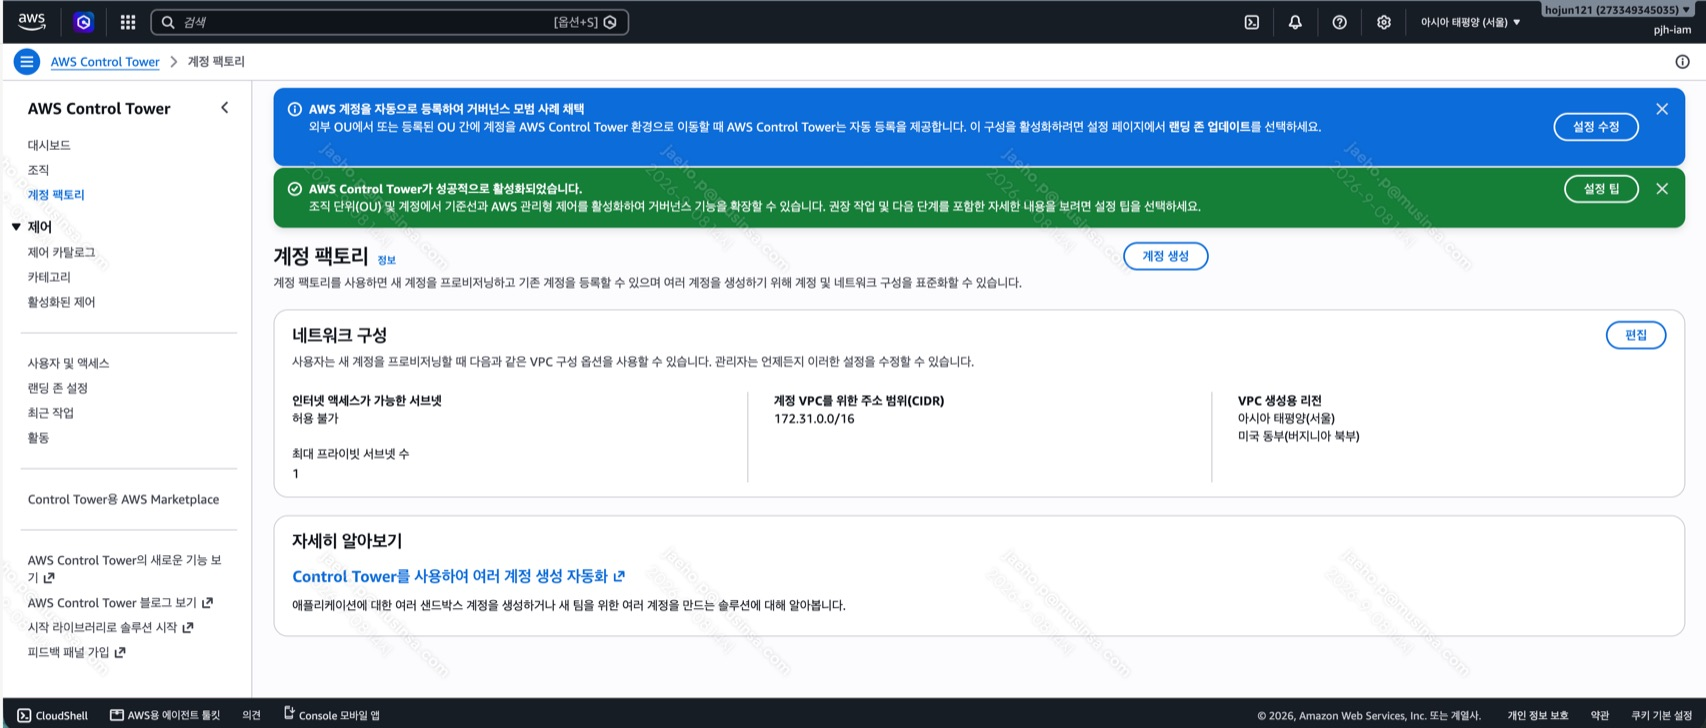Open the notifications bell
The image size is (1706, 728).
click(x=1295, y=22)
